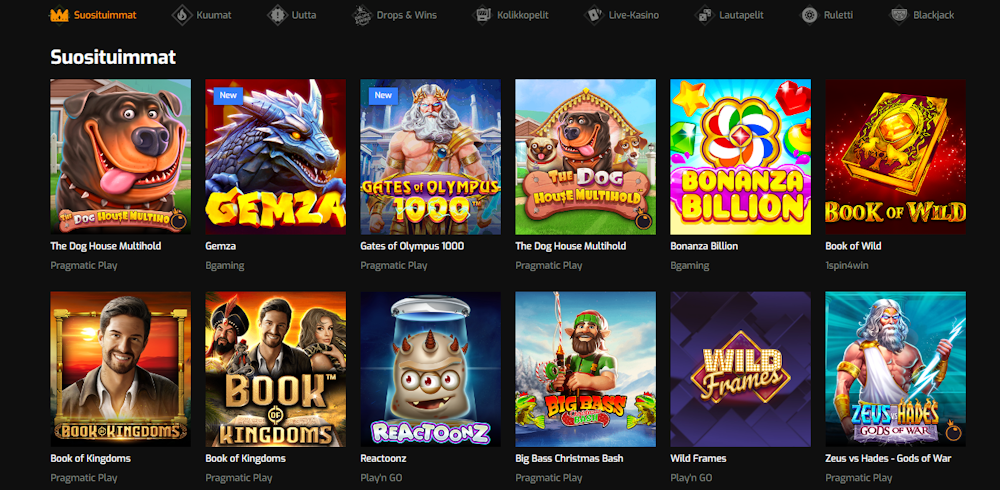Click the Kolikkopelit slot machine icon
This screenshot has width=1000, height=490.
click(x=482, y=15)
